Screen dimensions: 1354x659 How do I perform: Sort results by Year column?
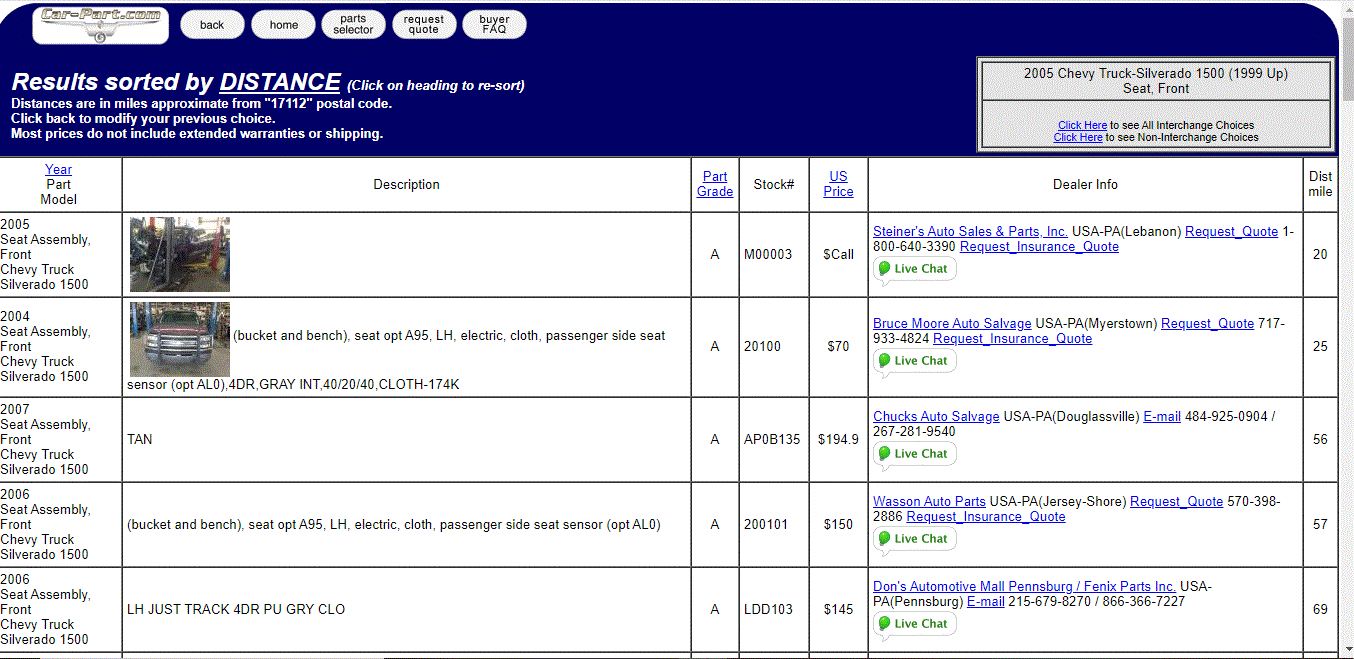[59, 169]
